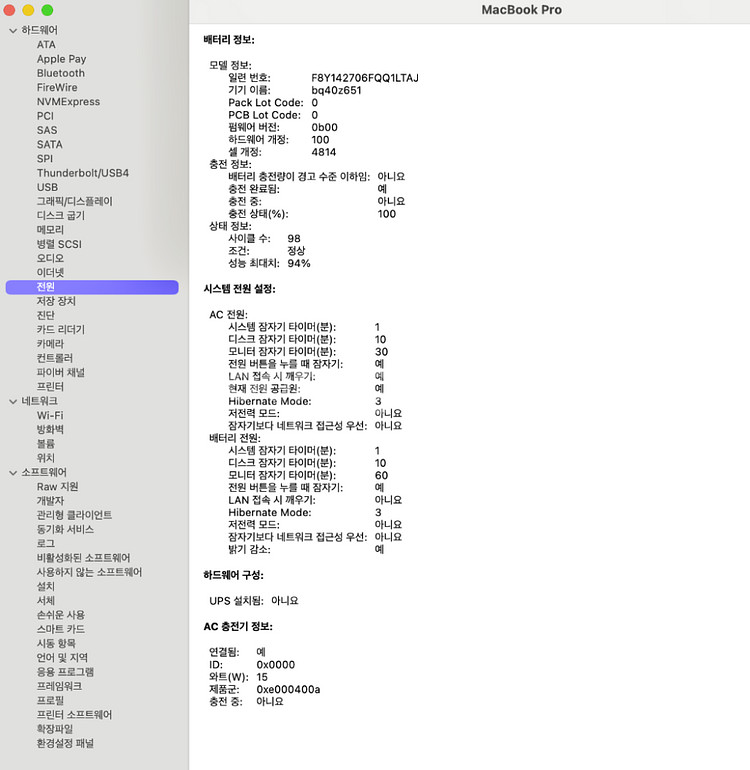Open 프로필 software entry
The image size is (750, 770).
click(x=50, y=700)
